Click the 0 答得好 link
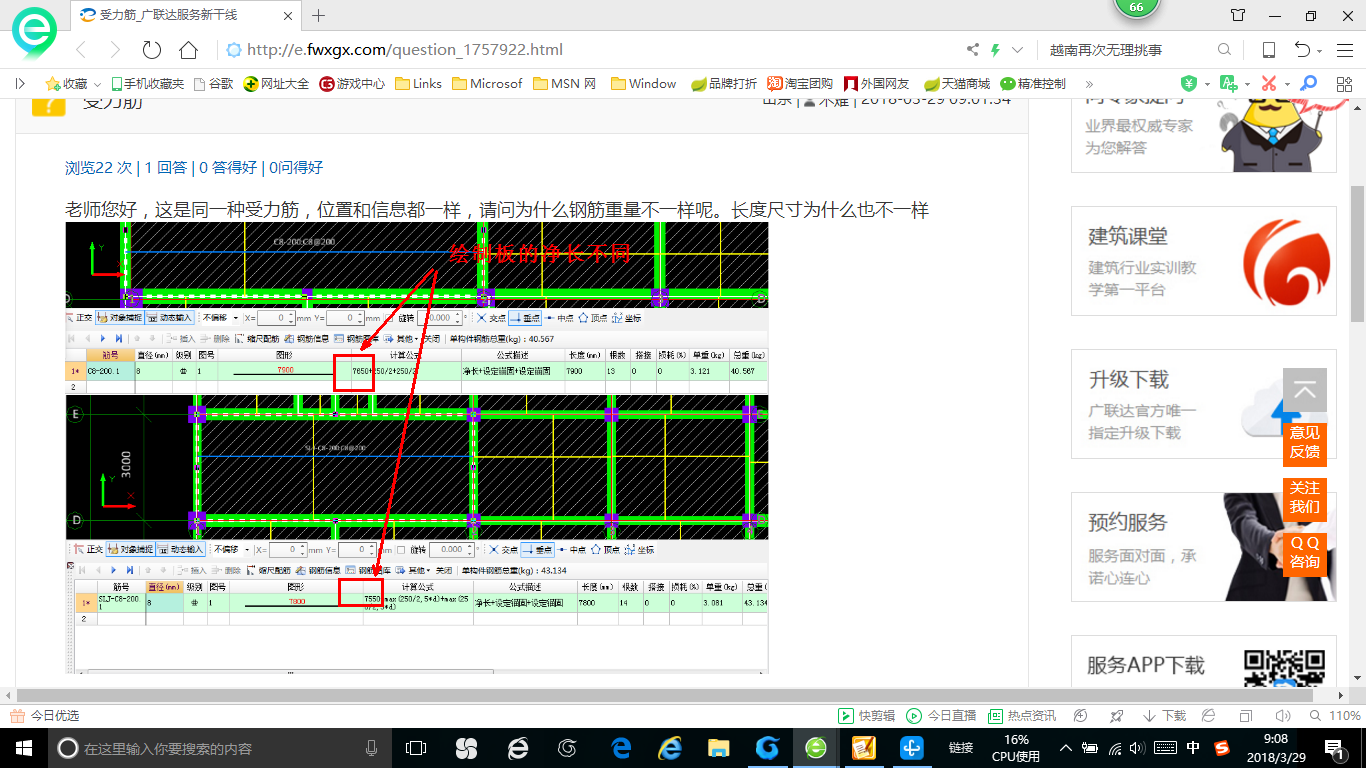The height and width of the screenshot is (768, 1366). point(228,168)
